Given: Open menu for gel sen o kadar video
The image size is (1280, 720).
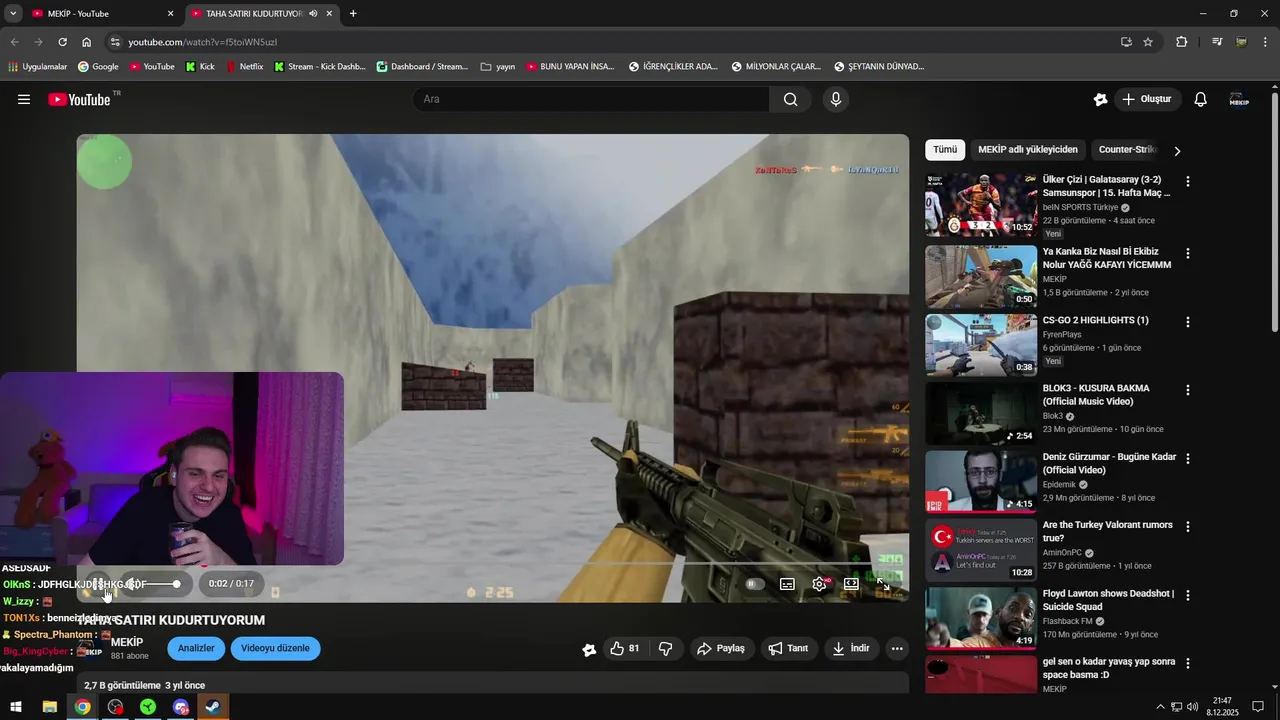Looking at the screenshot, I should tap(1188, 663).
